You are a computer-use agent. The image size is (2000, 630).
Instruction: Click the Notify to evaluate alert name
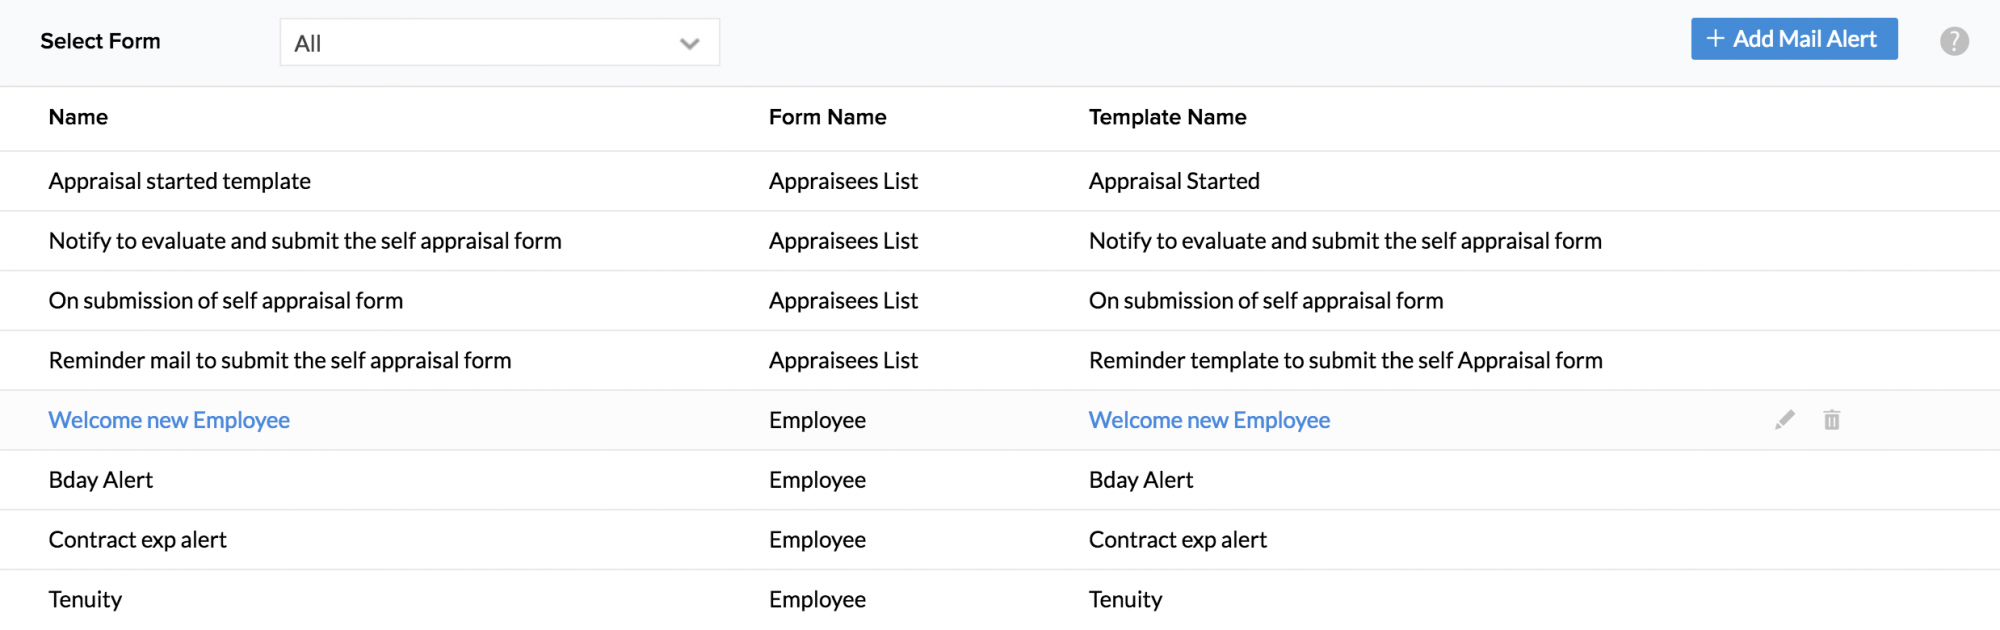click(305, 241)
